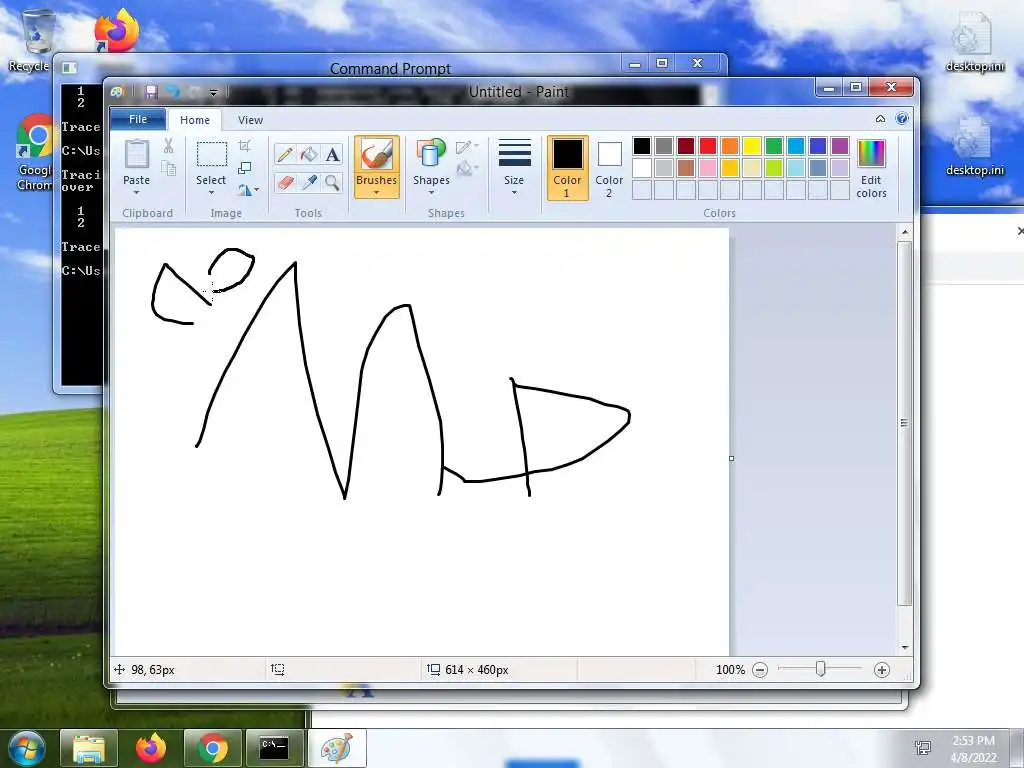Click the Undo arrow in quick access toolbar

click(x=173, y=91)
